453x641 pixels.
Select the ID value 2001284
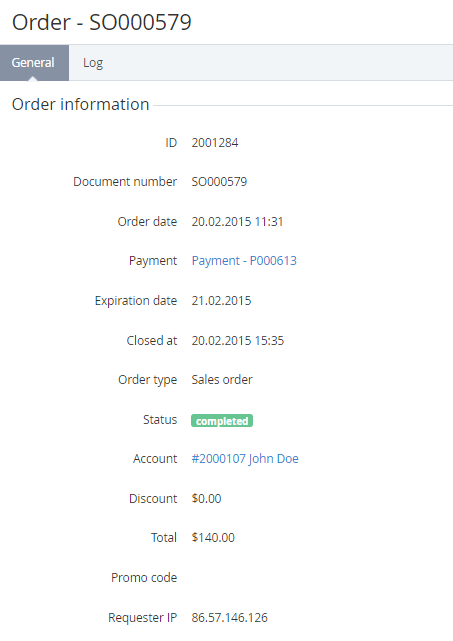215,143
